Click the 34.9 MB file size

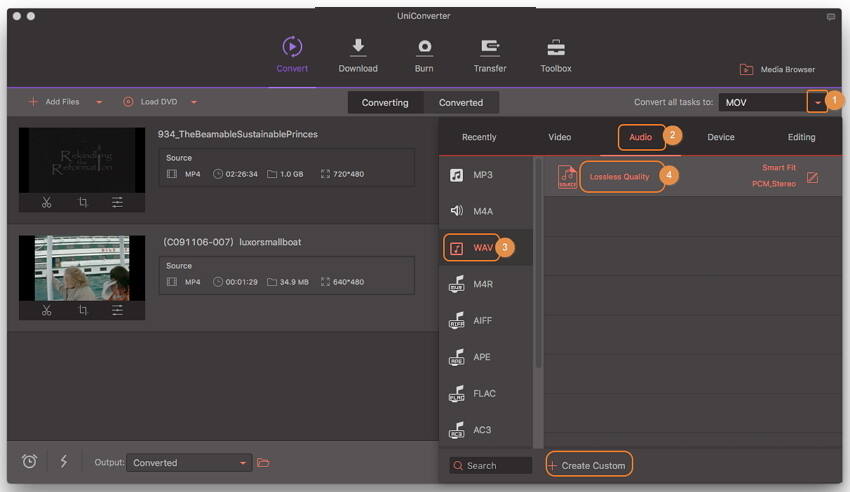tap(294, 282)
